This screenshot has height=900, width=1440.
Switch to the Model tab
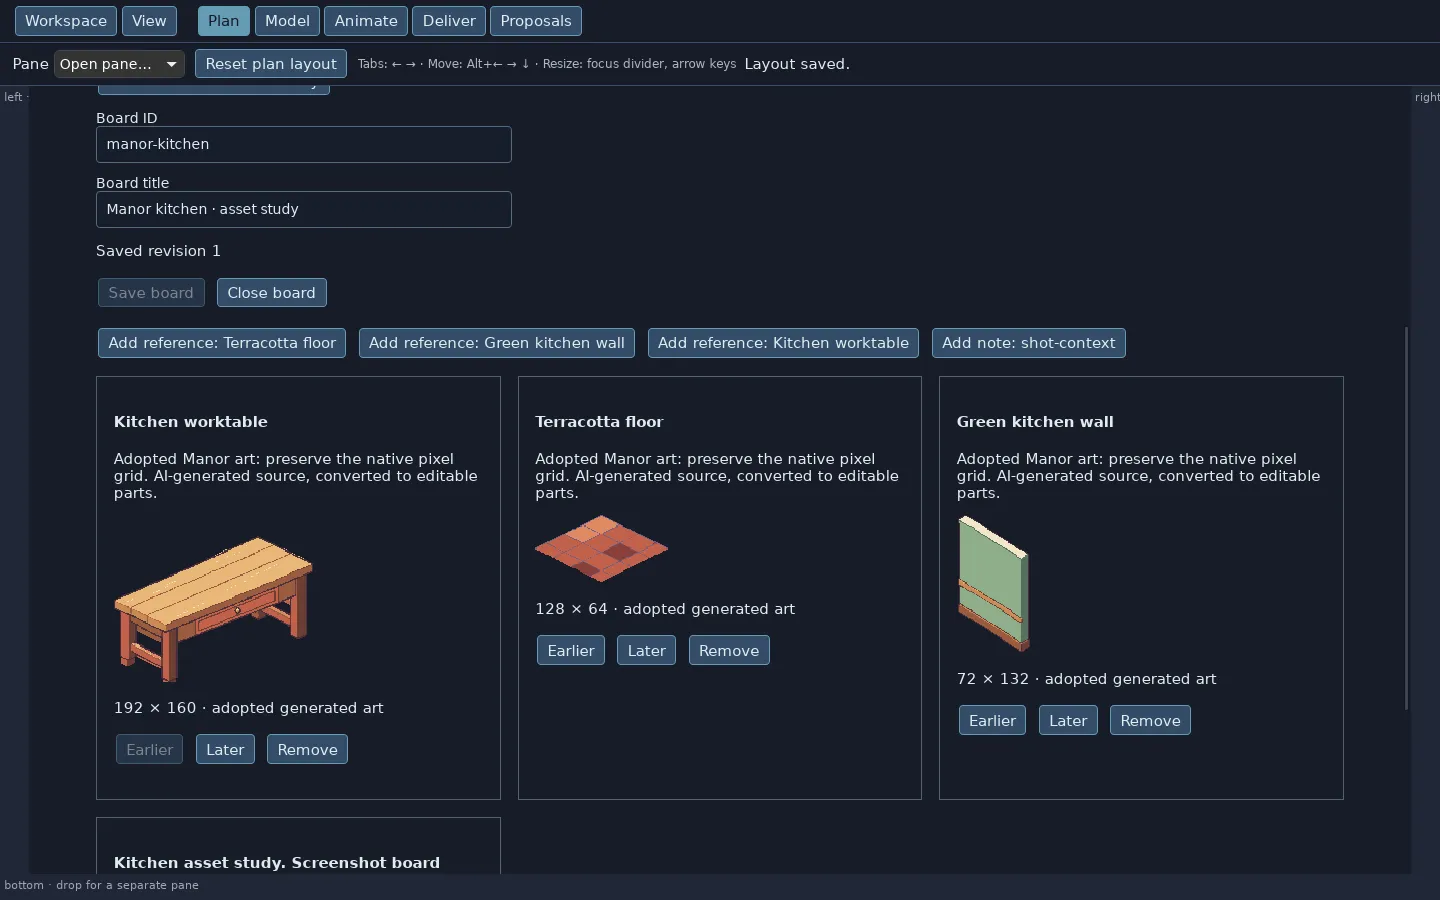click(287, 21)
